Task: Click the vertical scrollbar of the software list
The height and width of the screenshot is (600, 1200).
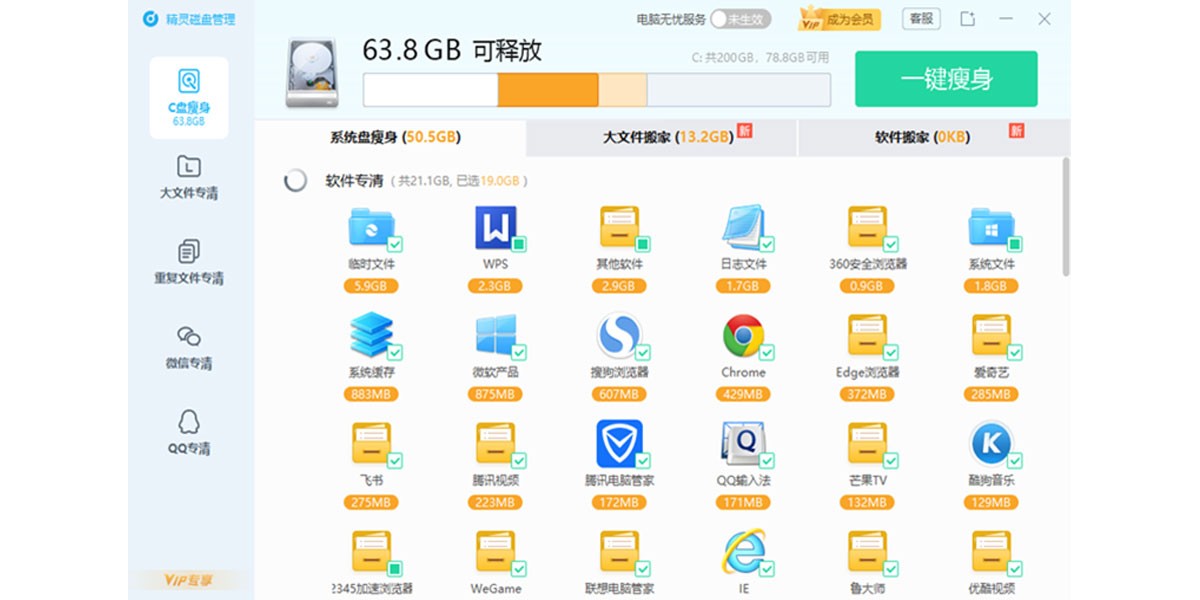Action: 1066,216
